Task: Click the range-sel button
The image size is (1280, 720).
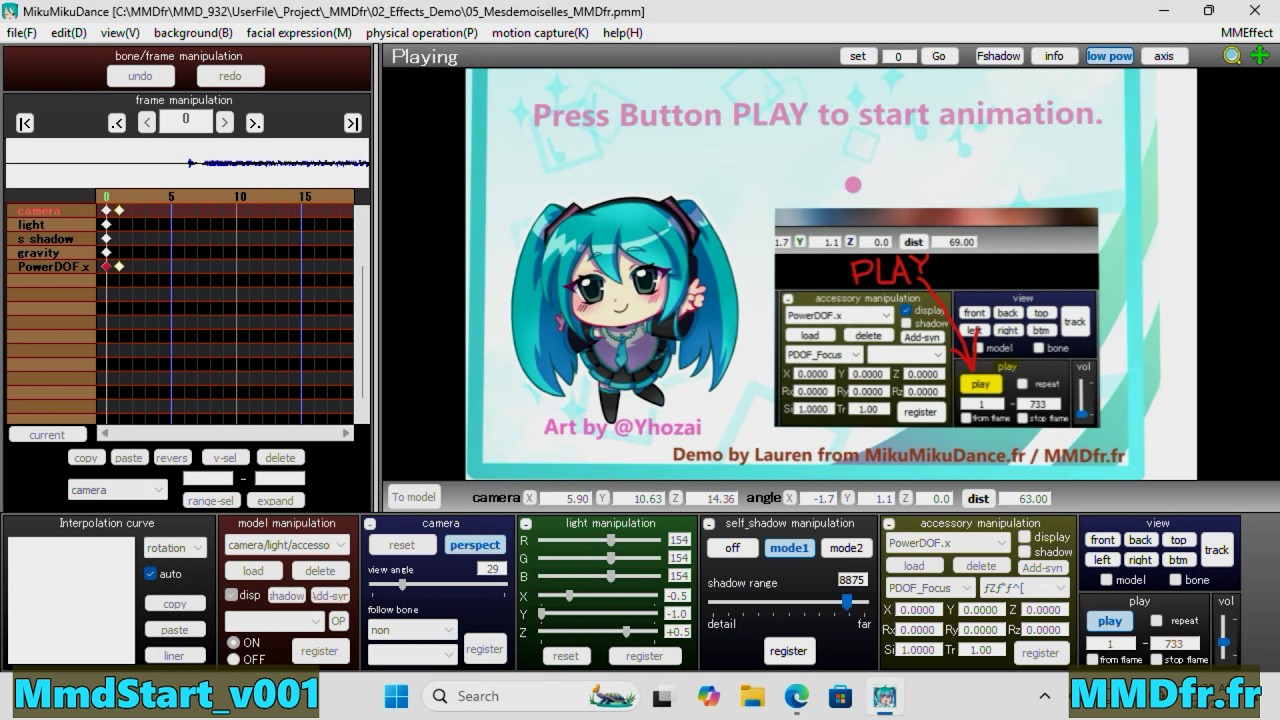Action: (210, 501)
